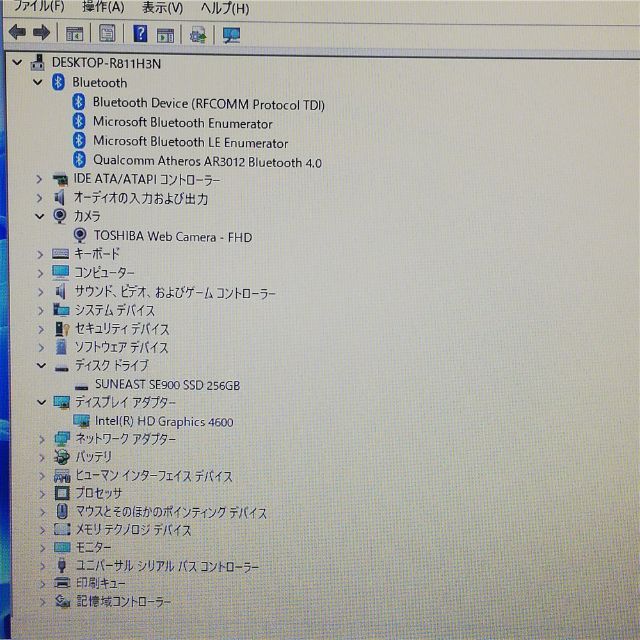Click the show/hide console tree toolbar icon
Screen dimensions: 640x640
(x=74, y=34)
